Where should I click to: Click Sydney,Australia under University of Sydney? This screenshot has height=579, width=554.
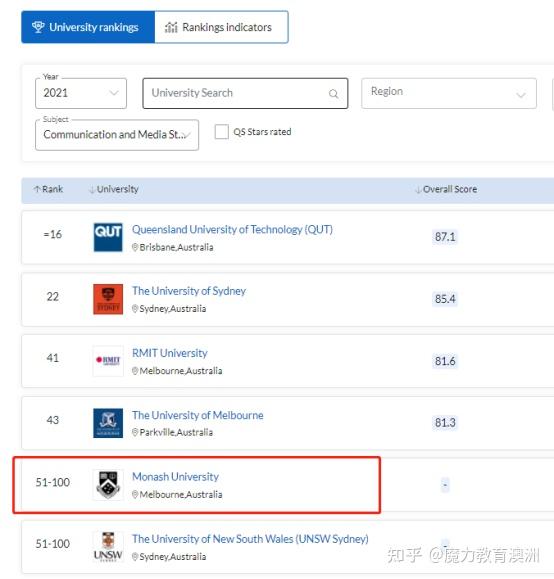(172, 309)
